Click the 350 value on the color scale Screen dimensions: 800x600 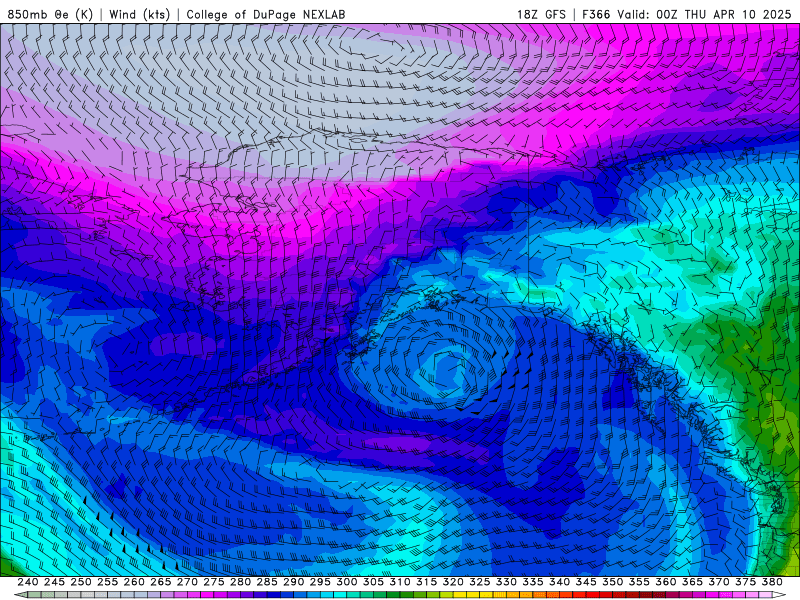(612, 582)
